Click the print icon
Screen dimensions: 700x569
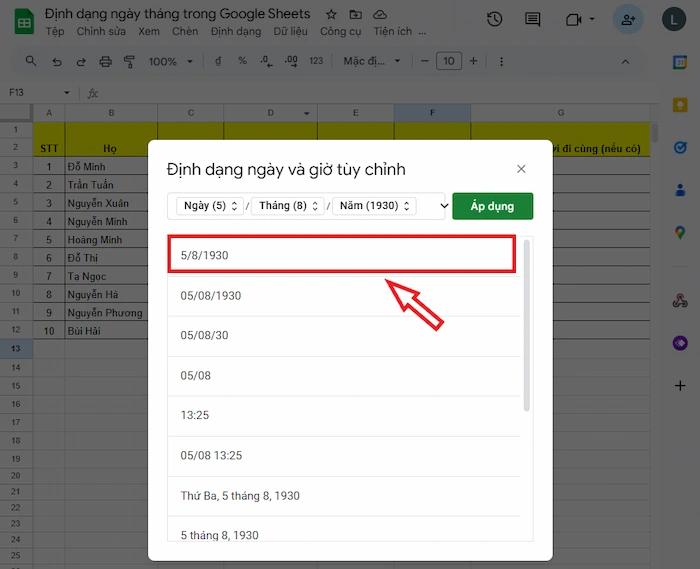coord(106,62)
